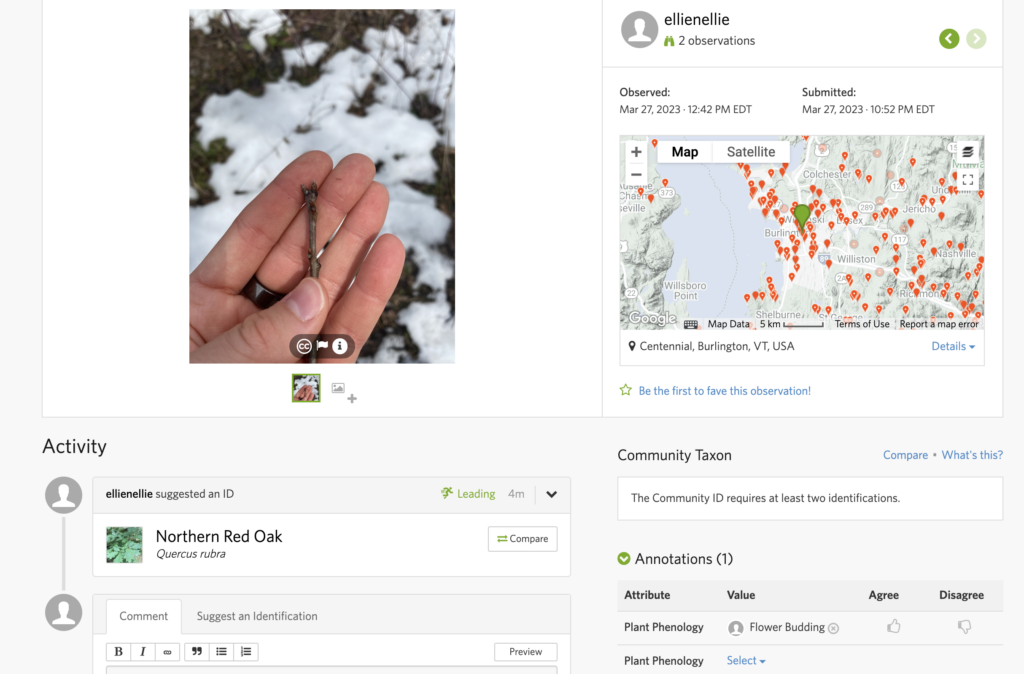Open the Plant Phenology Select dropdown

pyautogui.click(x=746, y=661)
